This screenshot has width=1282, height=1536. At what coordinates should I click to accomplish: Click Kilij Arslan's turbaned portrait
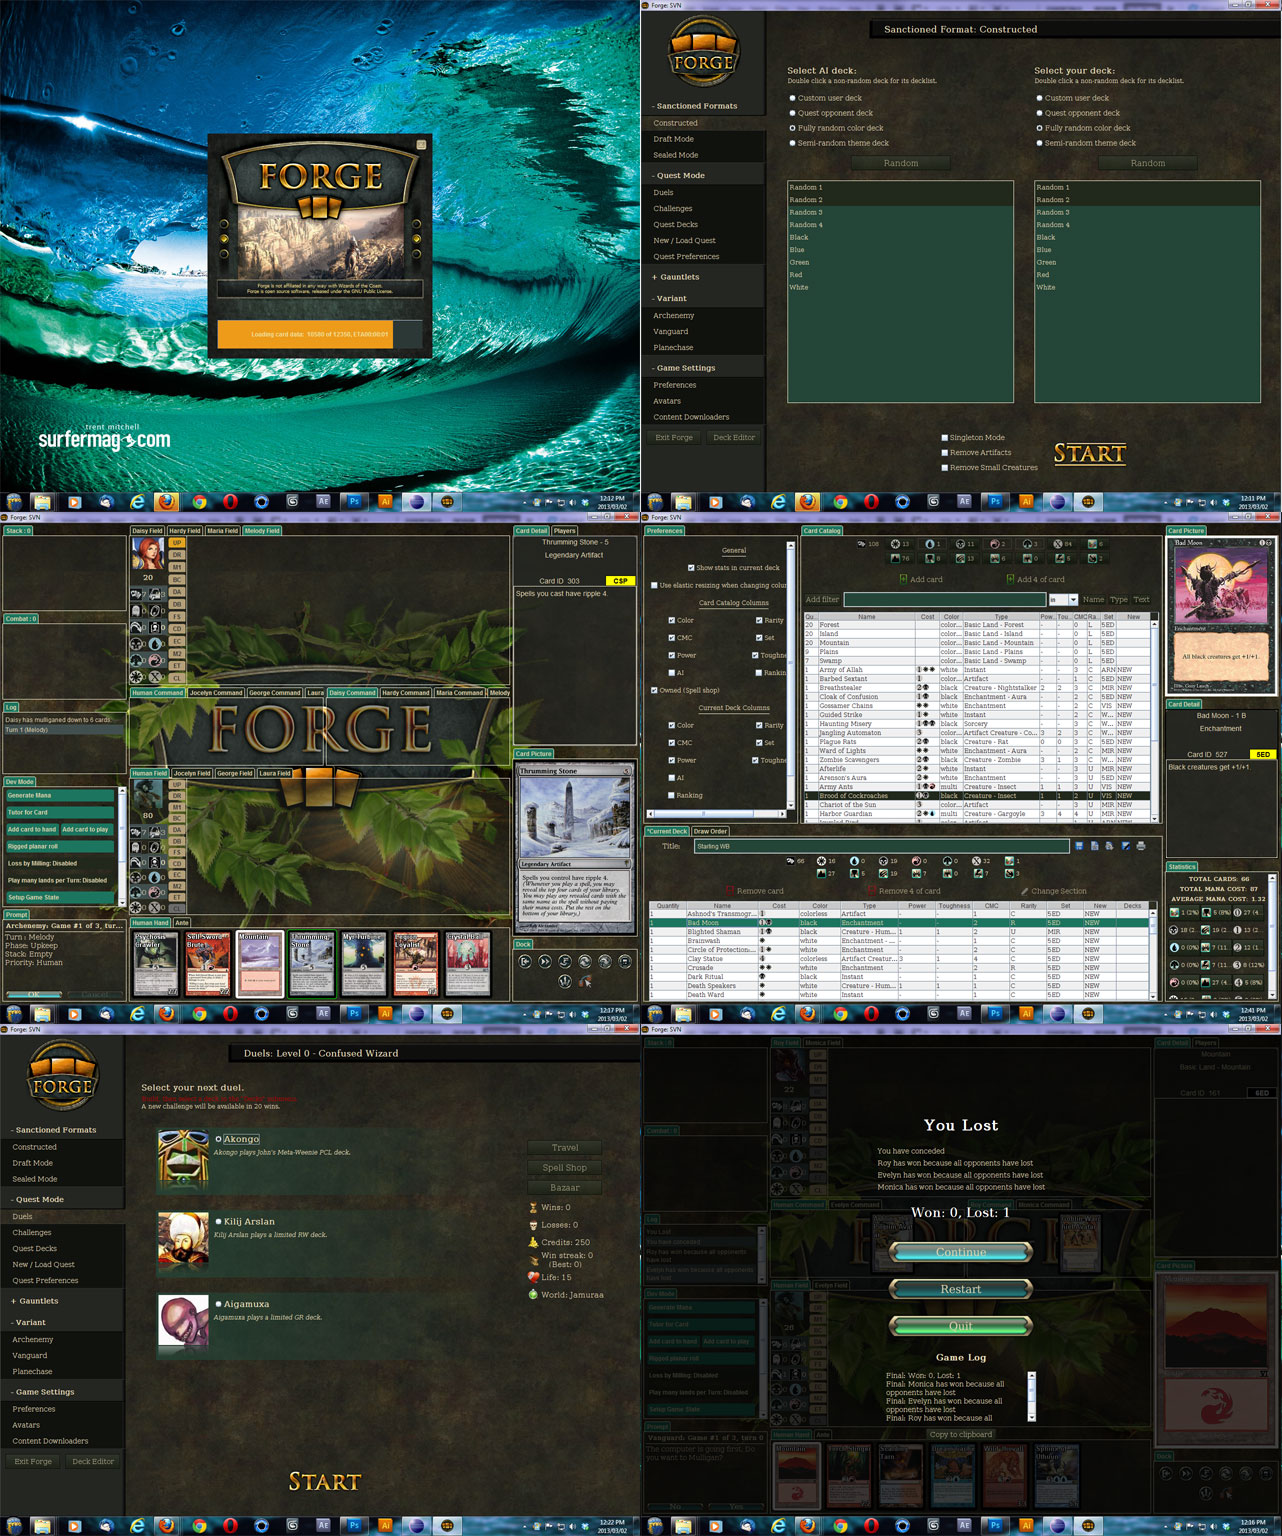click(x=183, y=1239)
